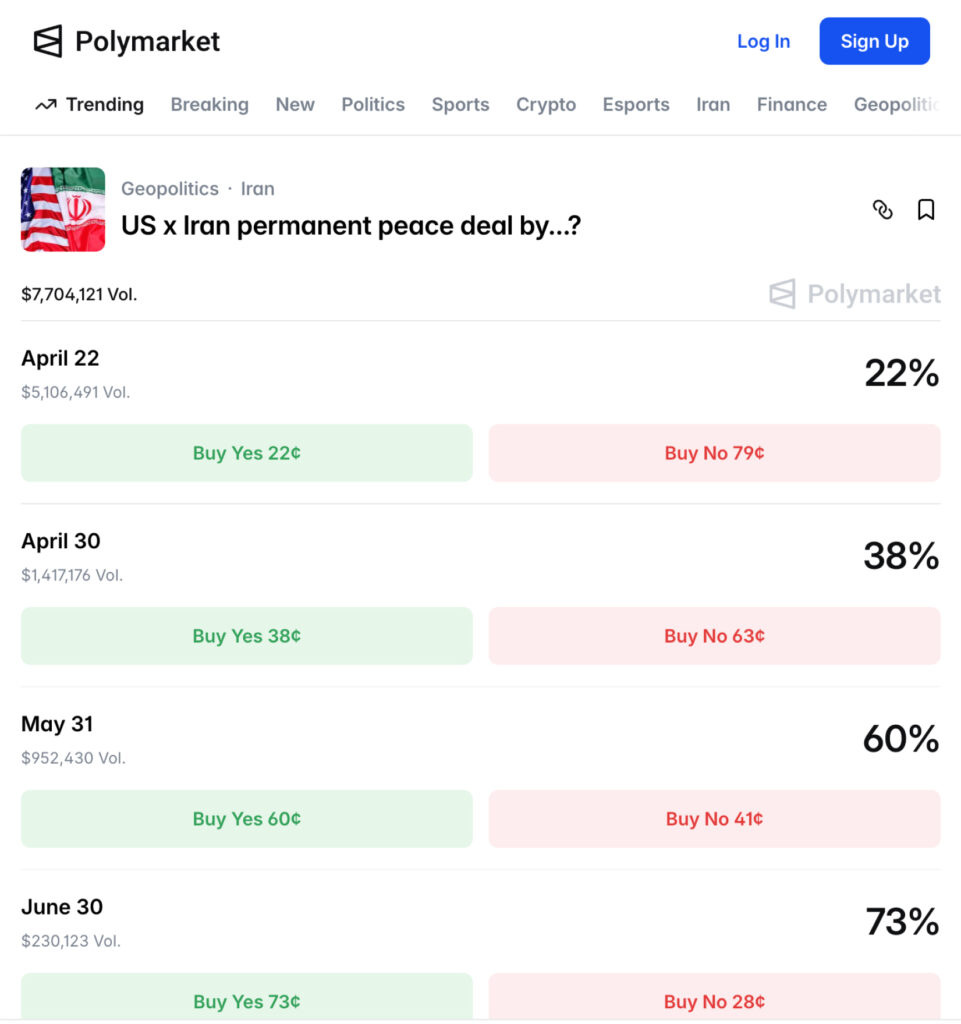
Task: Buy No at 41¢ for May 31
Action: click(714, 819)
